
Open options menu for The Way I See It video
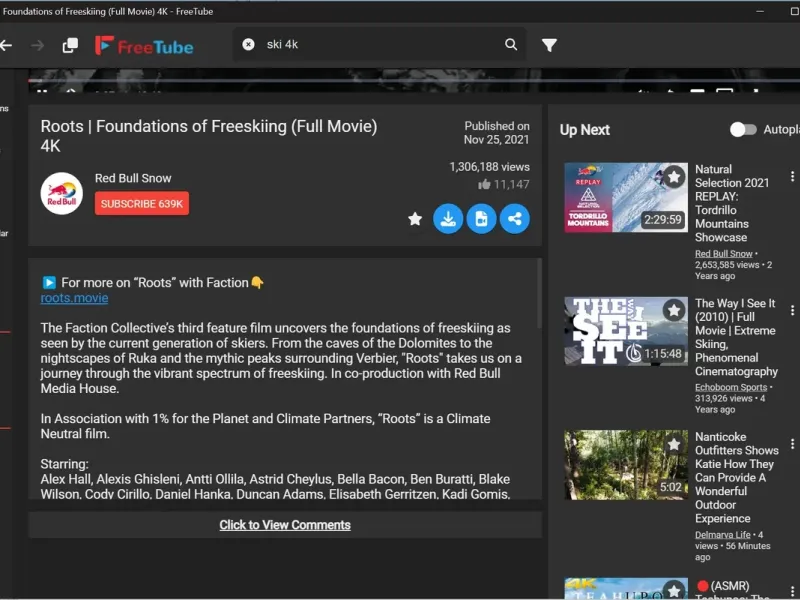792,310
